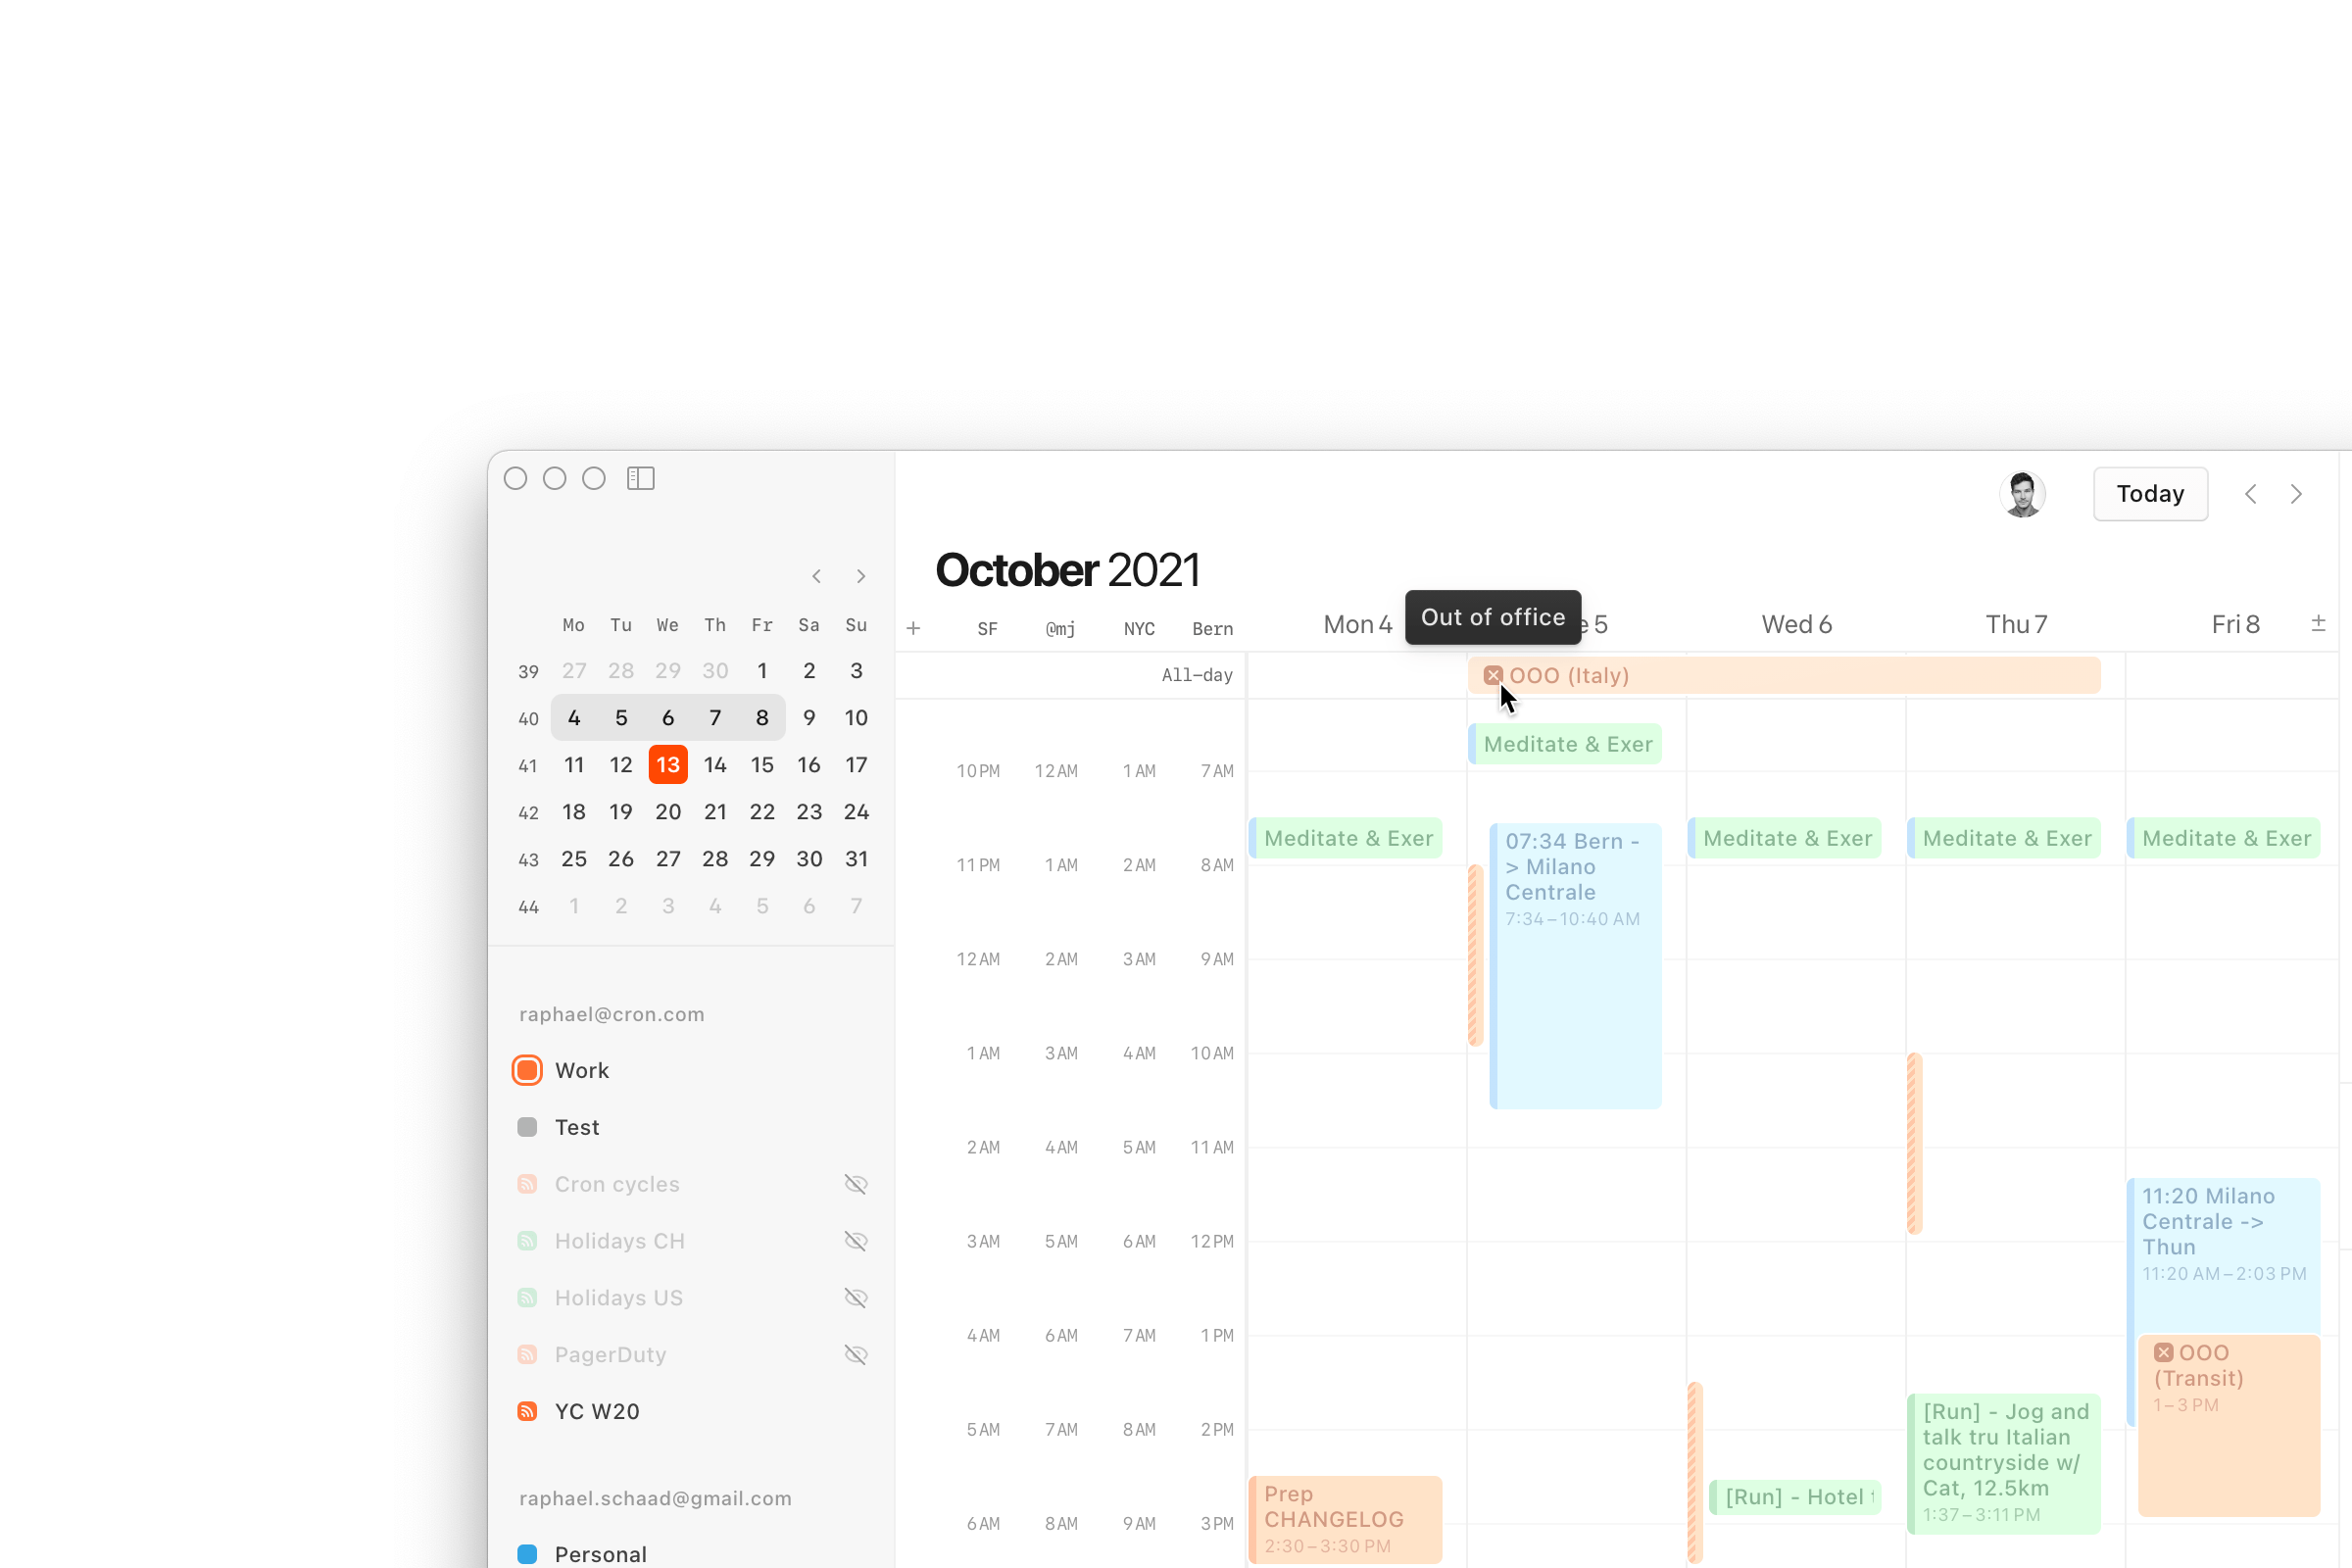Image resolution: width=2352 pixels, height=1568 pixels.
Task: Expand the raphael.schaad@gmail.com account section
Action: click(x=653, y=1496)
